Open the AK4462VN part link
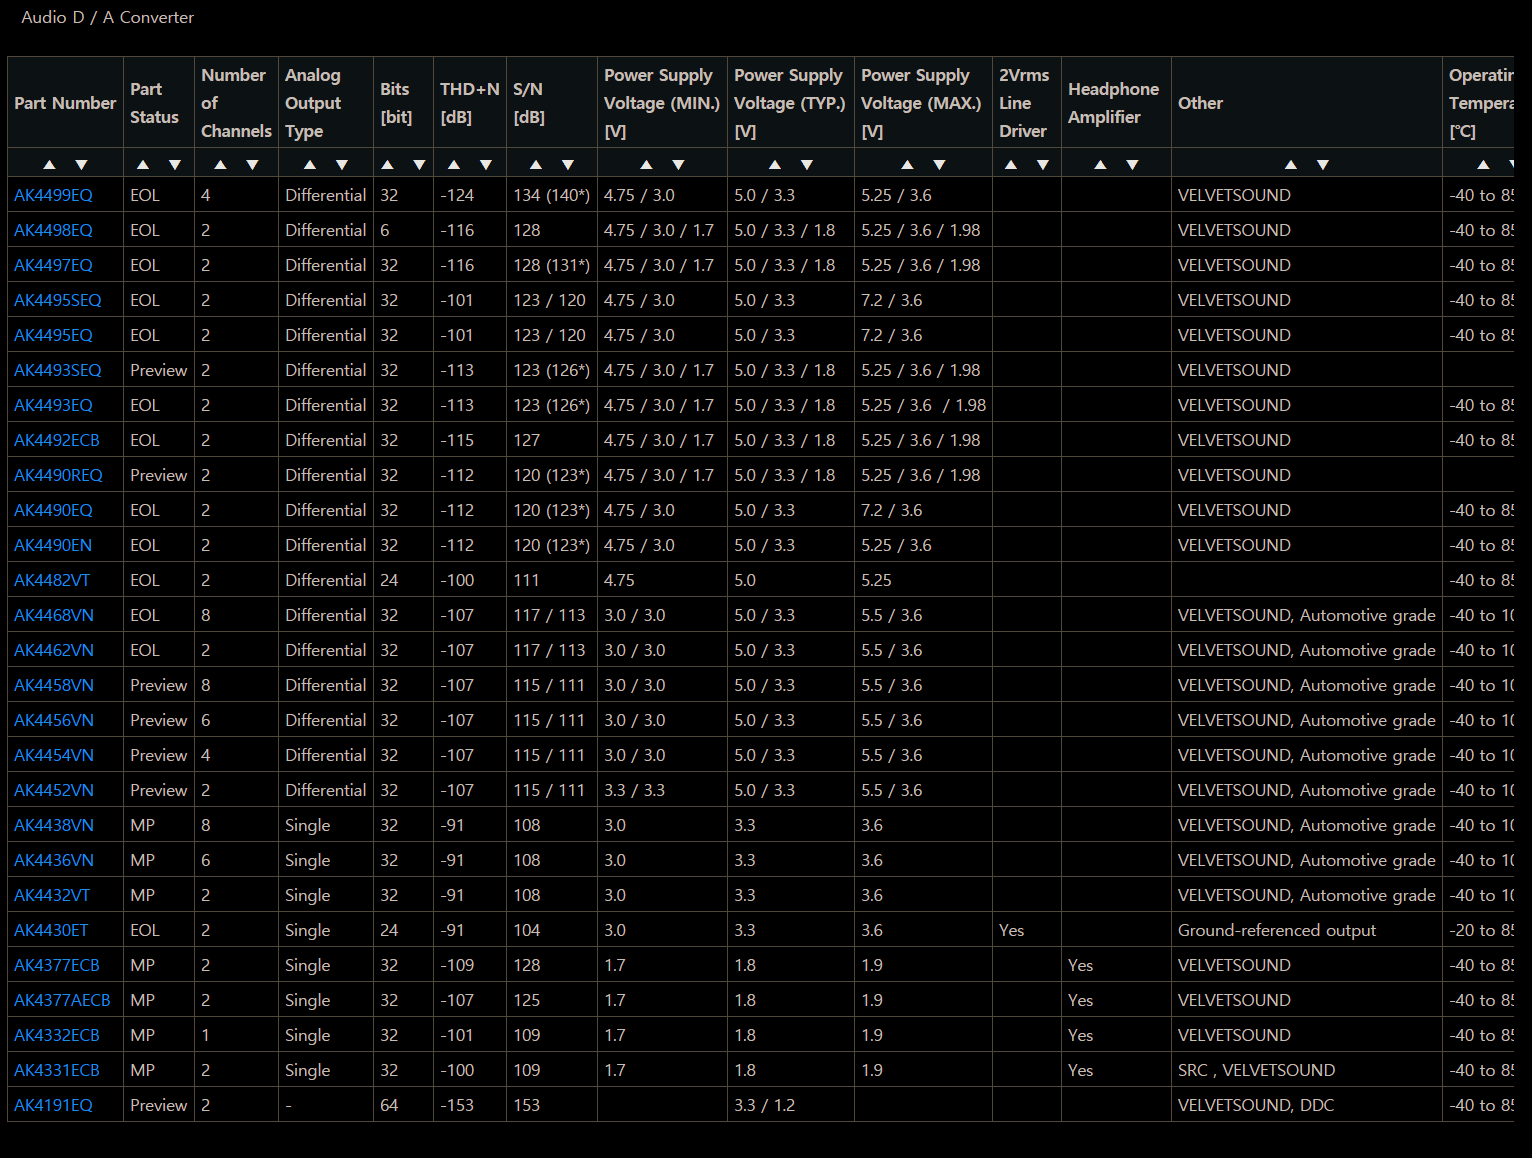The height and width of the screenshot is (1158, 1532). tap(54, 650)
